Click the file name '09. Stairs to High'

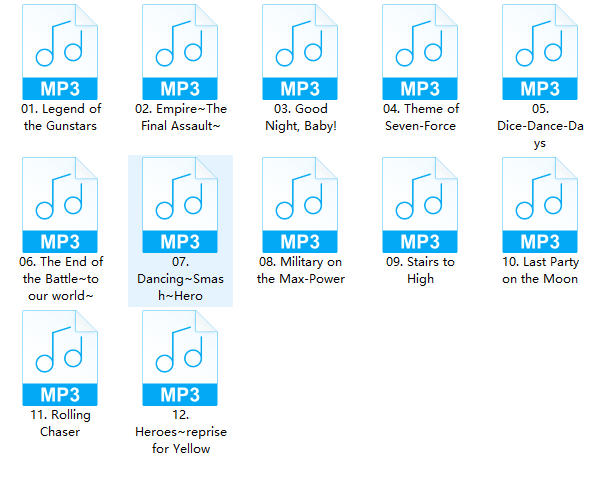coord(420,270)
